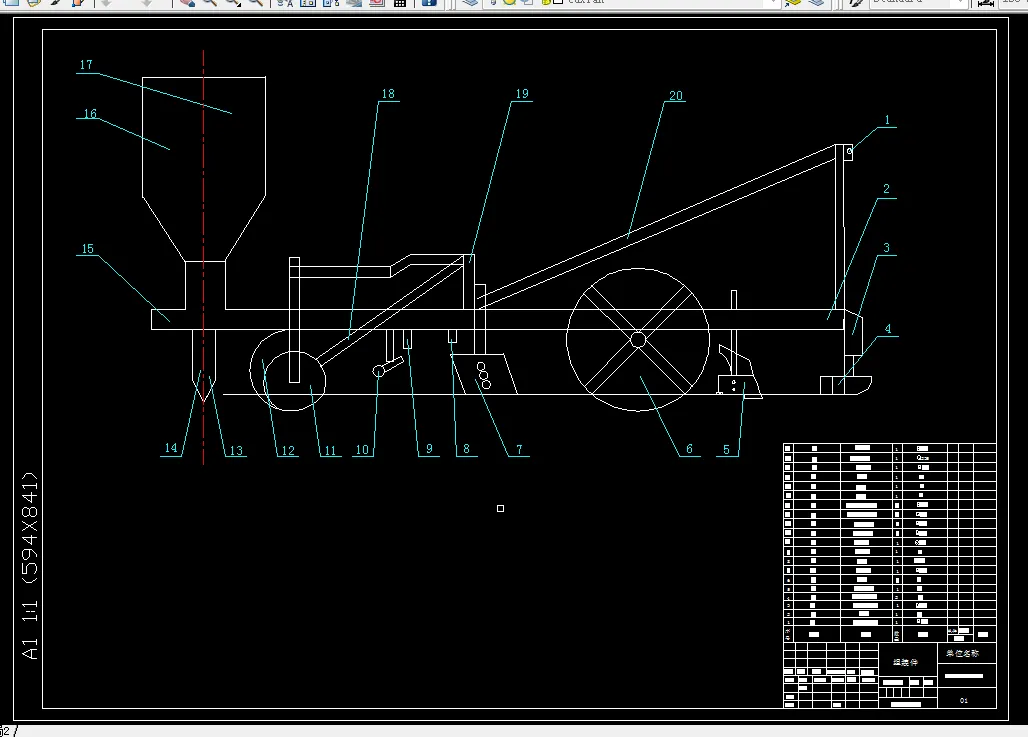Image resolution: width=1028 pixels, height=737 pixels.
Task: Select part number 14 balloon label
Action: tap(170, 448)
